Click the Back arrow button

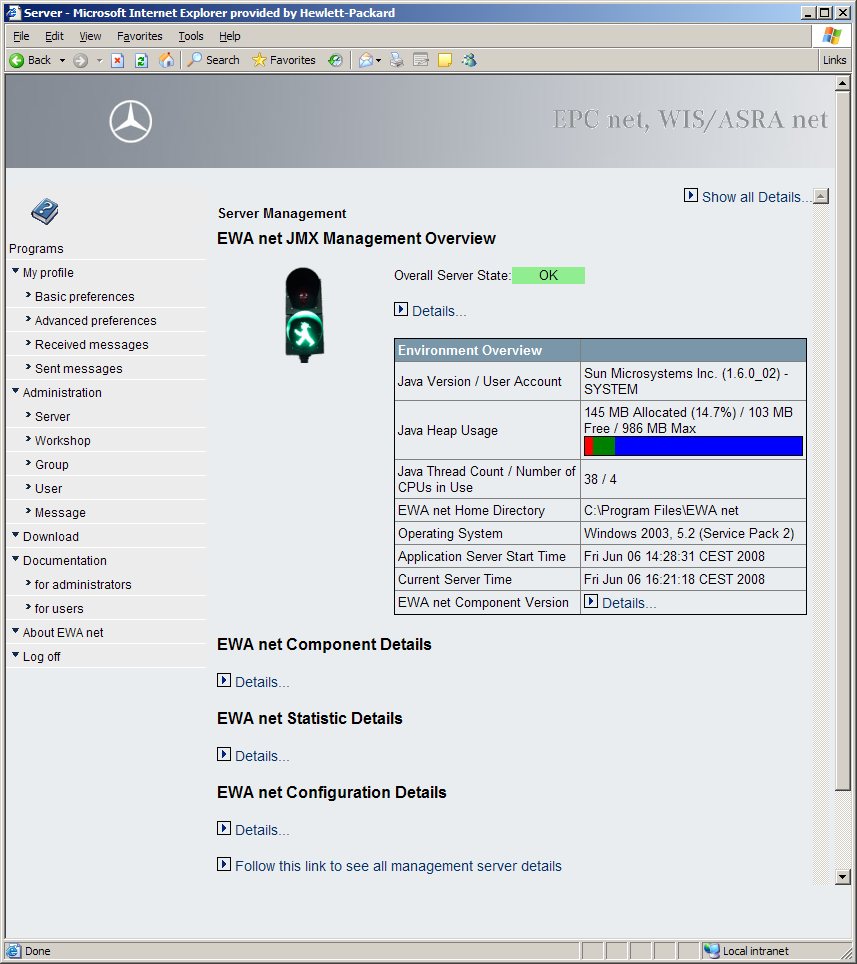[30, 60]
